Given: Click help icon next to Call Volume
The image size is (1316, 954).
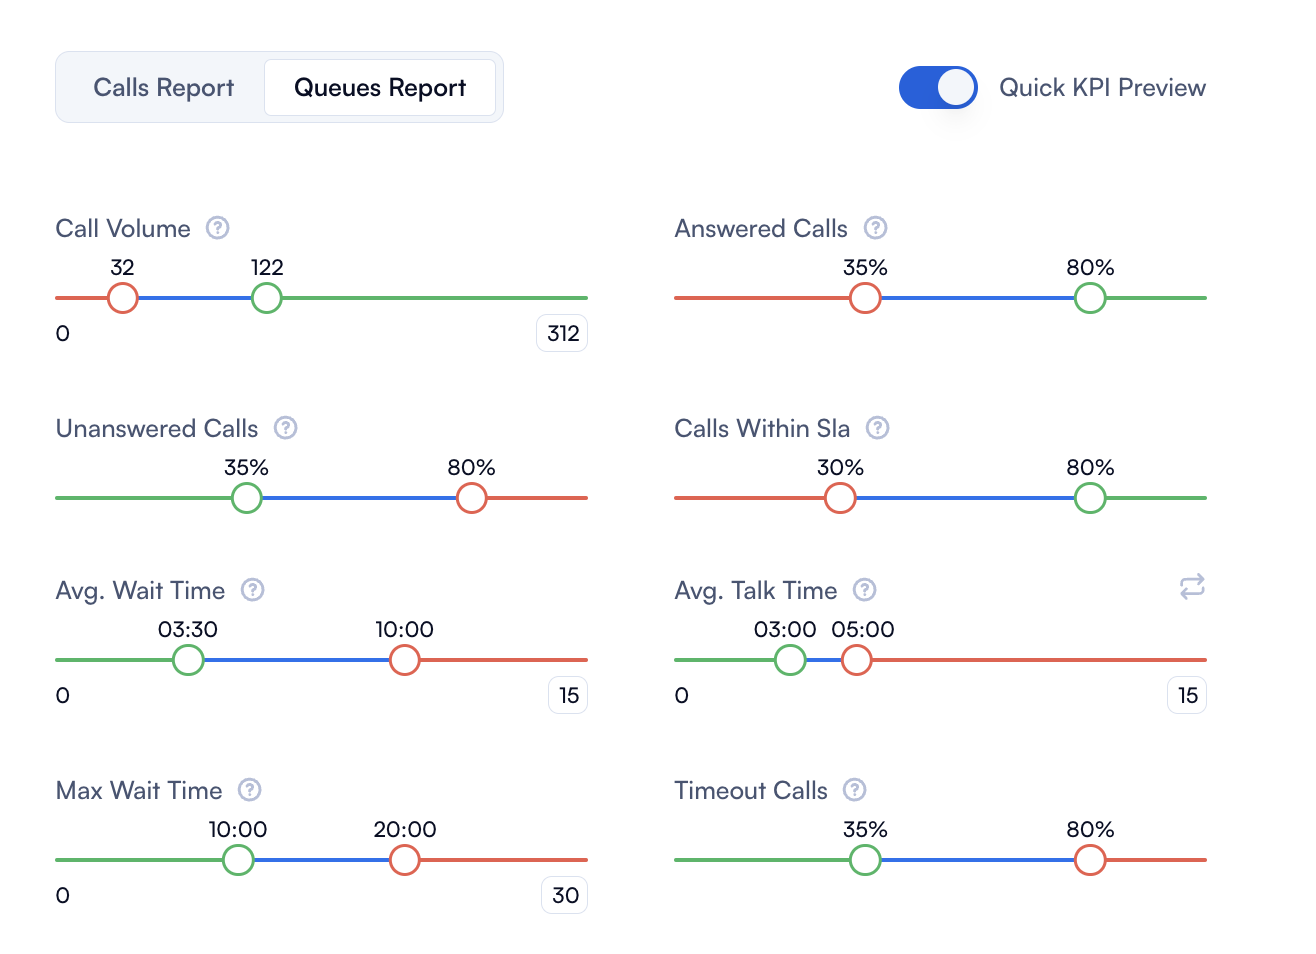Looking at the screenshot, I should click(218, 228).
